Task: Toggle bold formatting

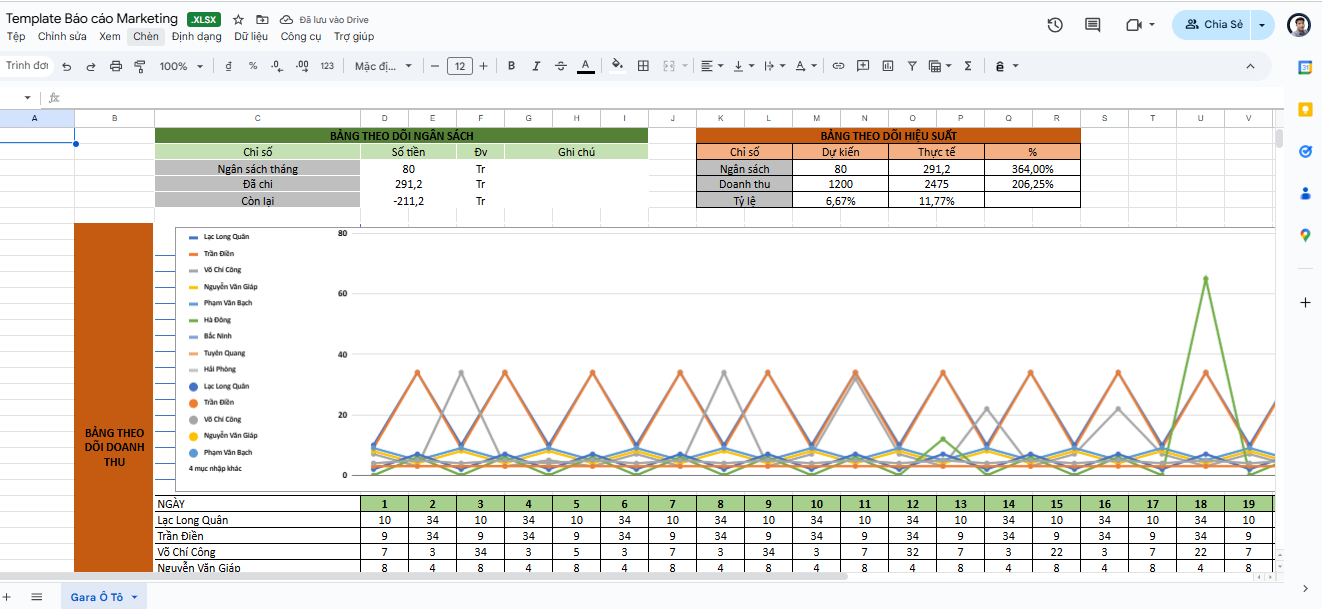Action: 511,66
